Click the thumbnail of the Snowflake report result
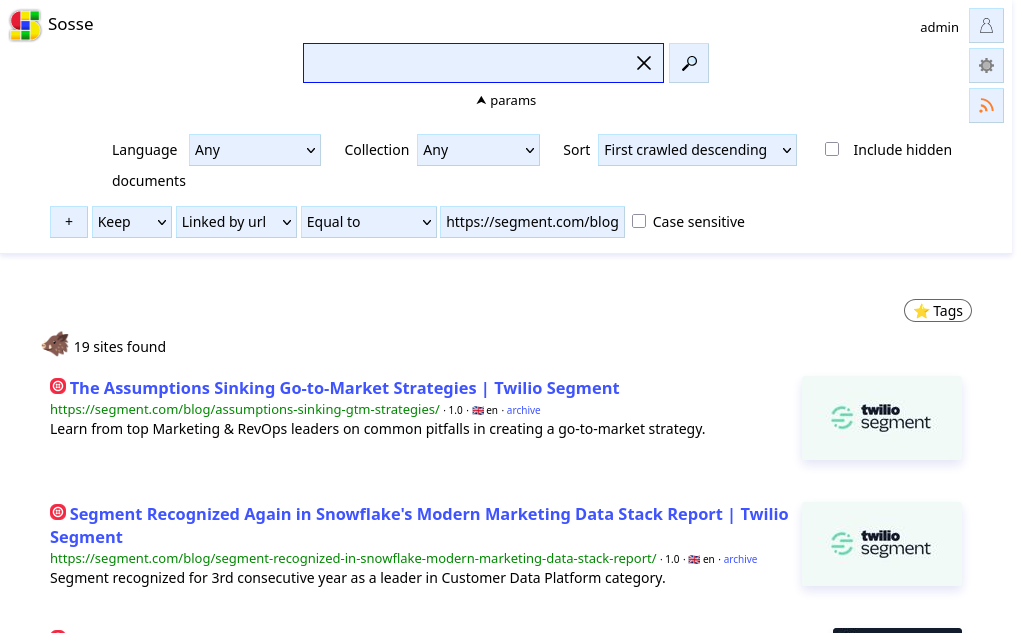 (x=882, y=544)
